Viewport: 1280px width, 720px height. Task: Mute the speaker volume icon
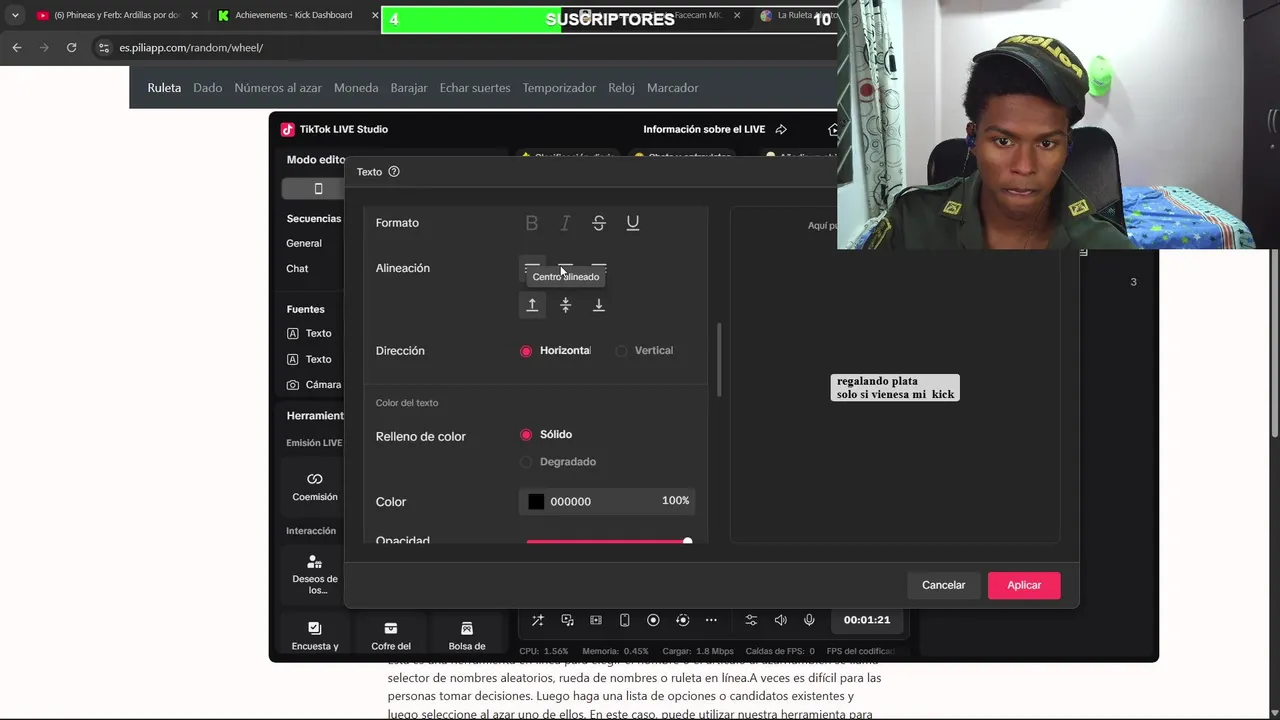(x=781, y=620)
